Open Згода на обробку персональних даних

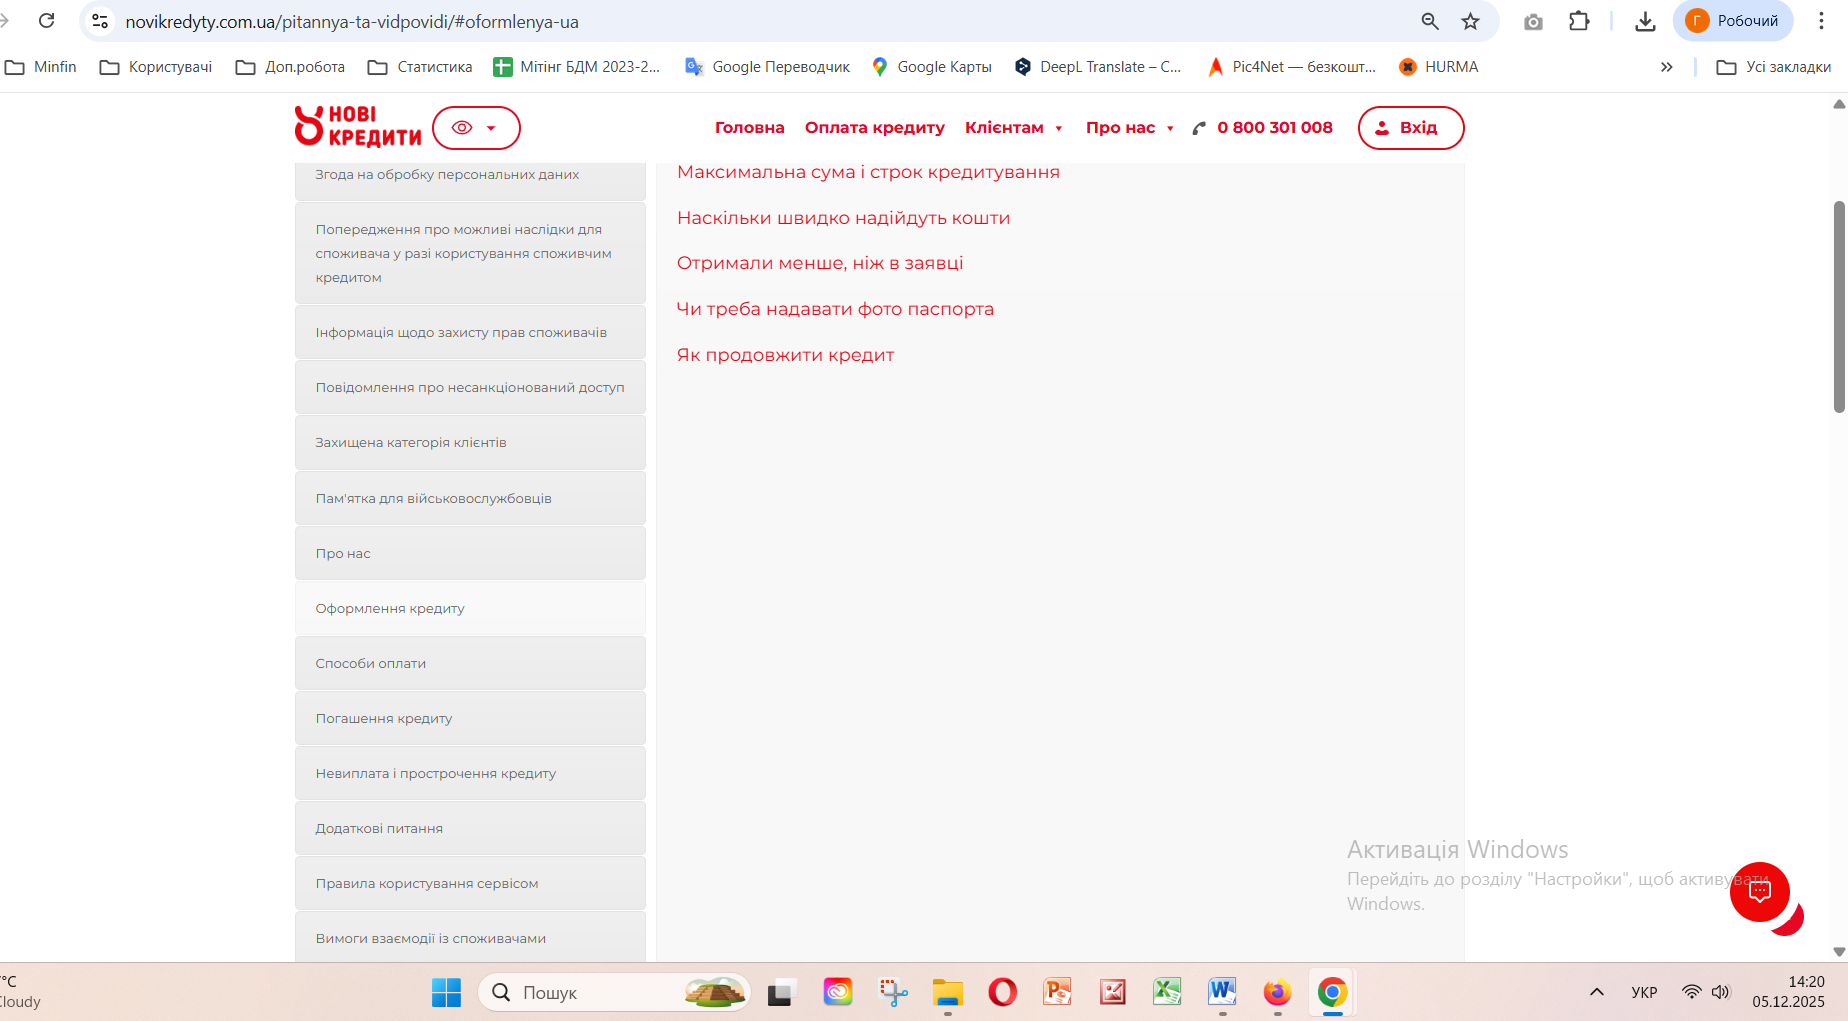(470, 180)
